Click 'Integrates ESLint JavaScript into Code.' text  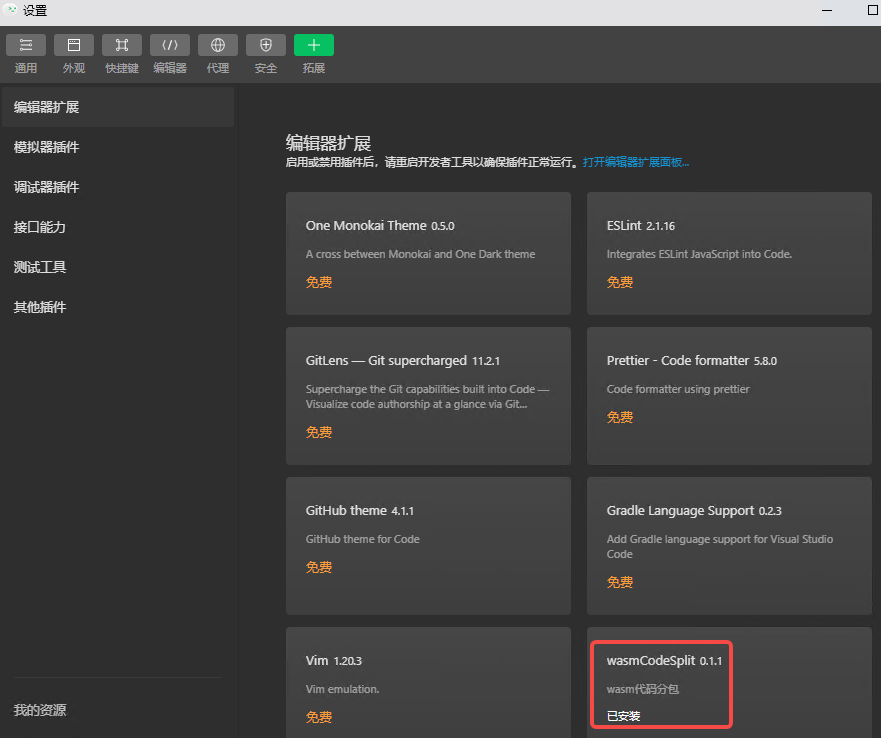tap(700, 254)
